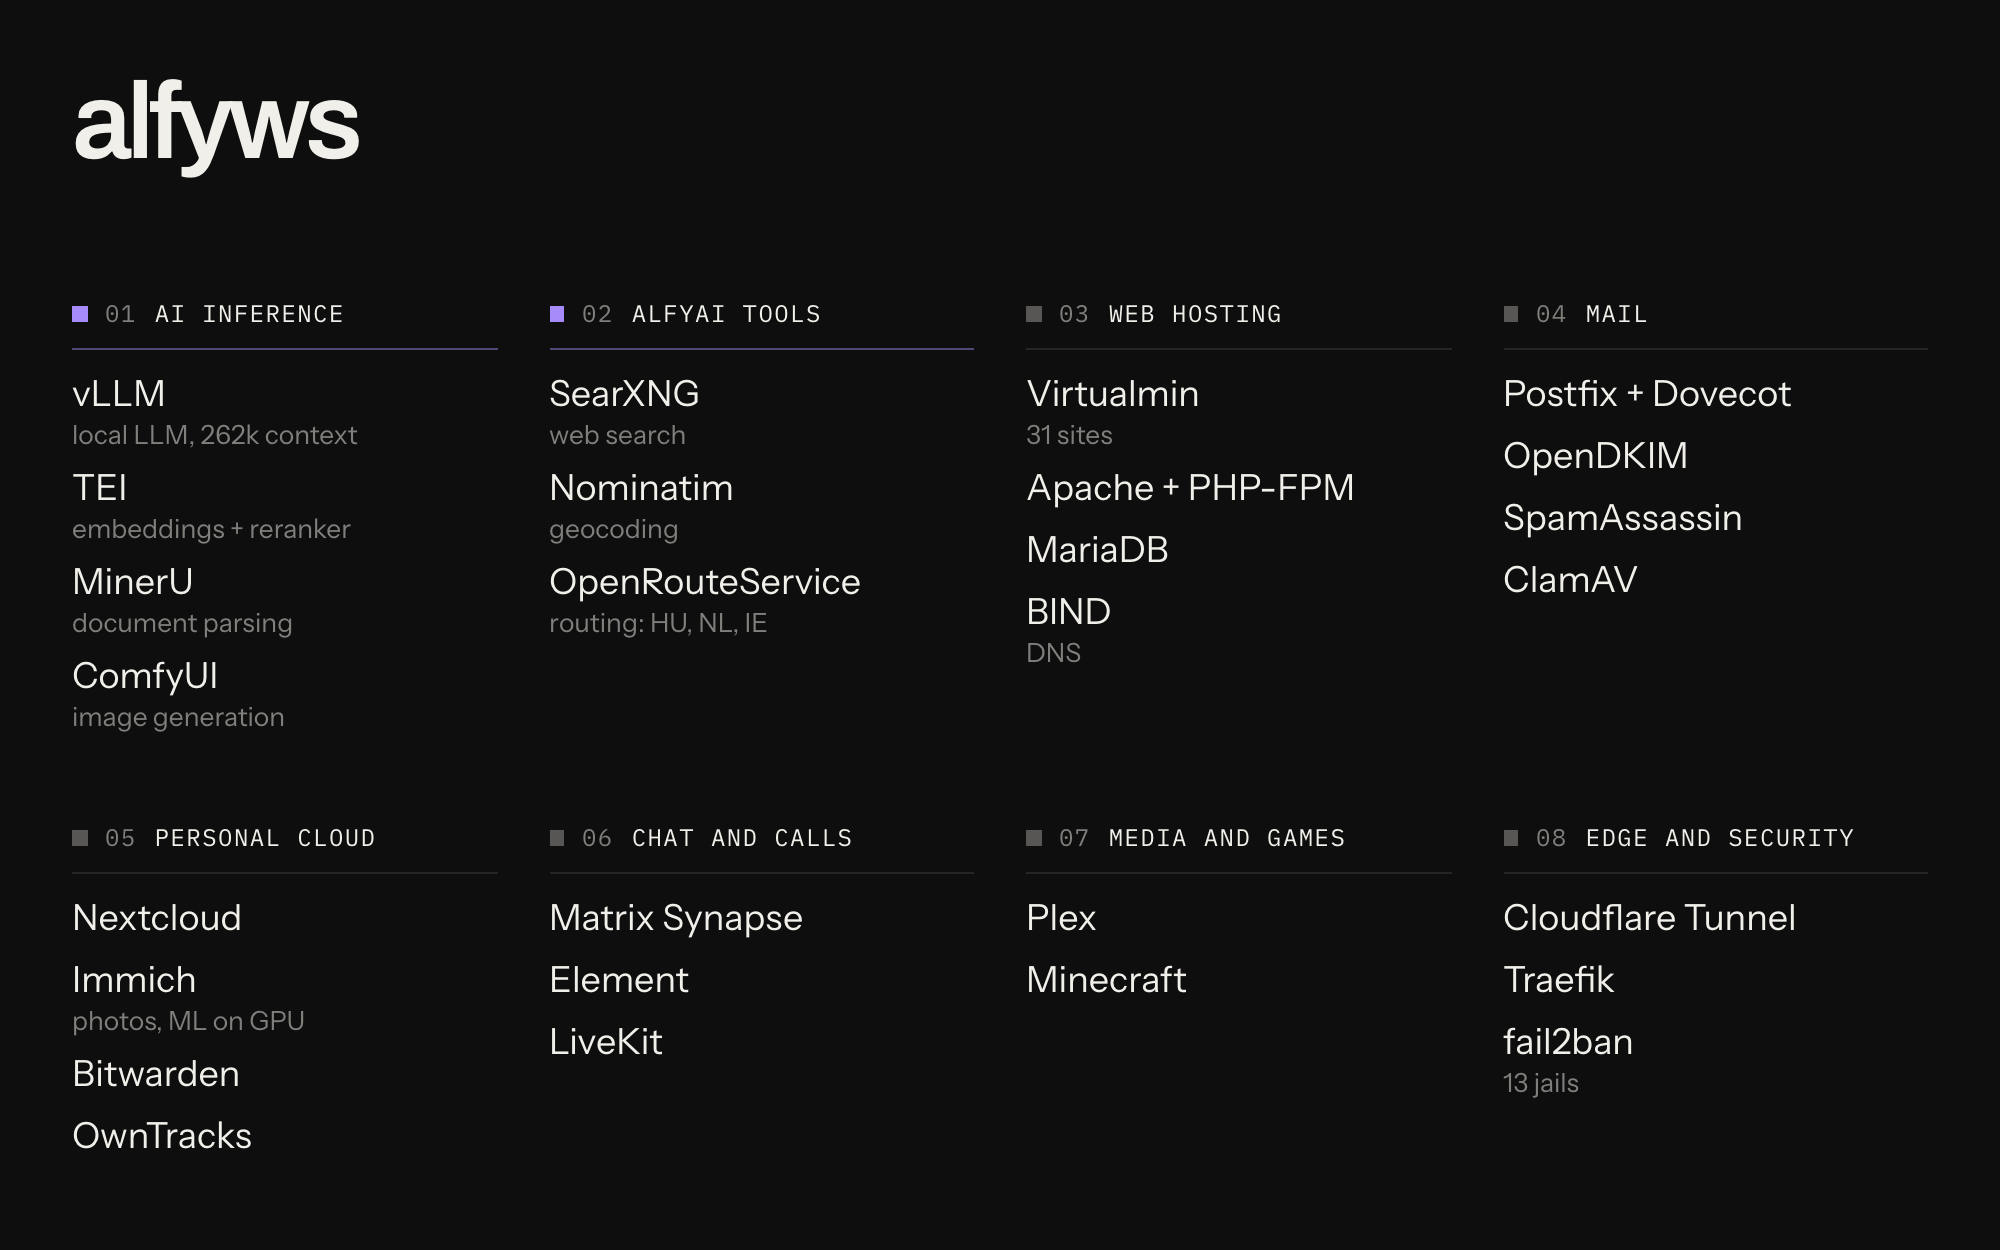Open the WEB HOSTING section heading
2000x1250 pixels.
[1195, 314]
